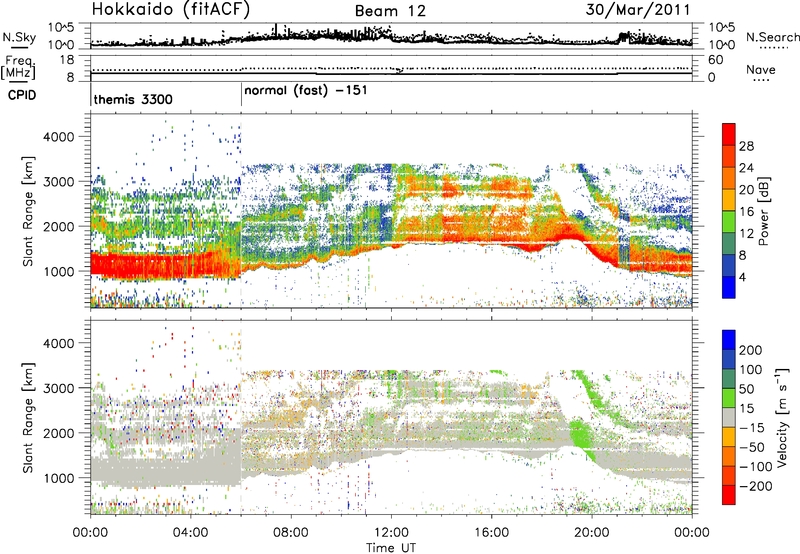Screen dimensions: 800x554
Task: Click the '28' power colorbar tick
Action: click(746, 146)
